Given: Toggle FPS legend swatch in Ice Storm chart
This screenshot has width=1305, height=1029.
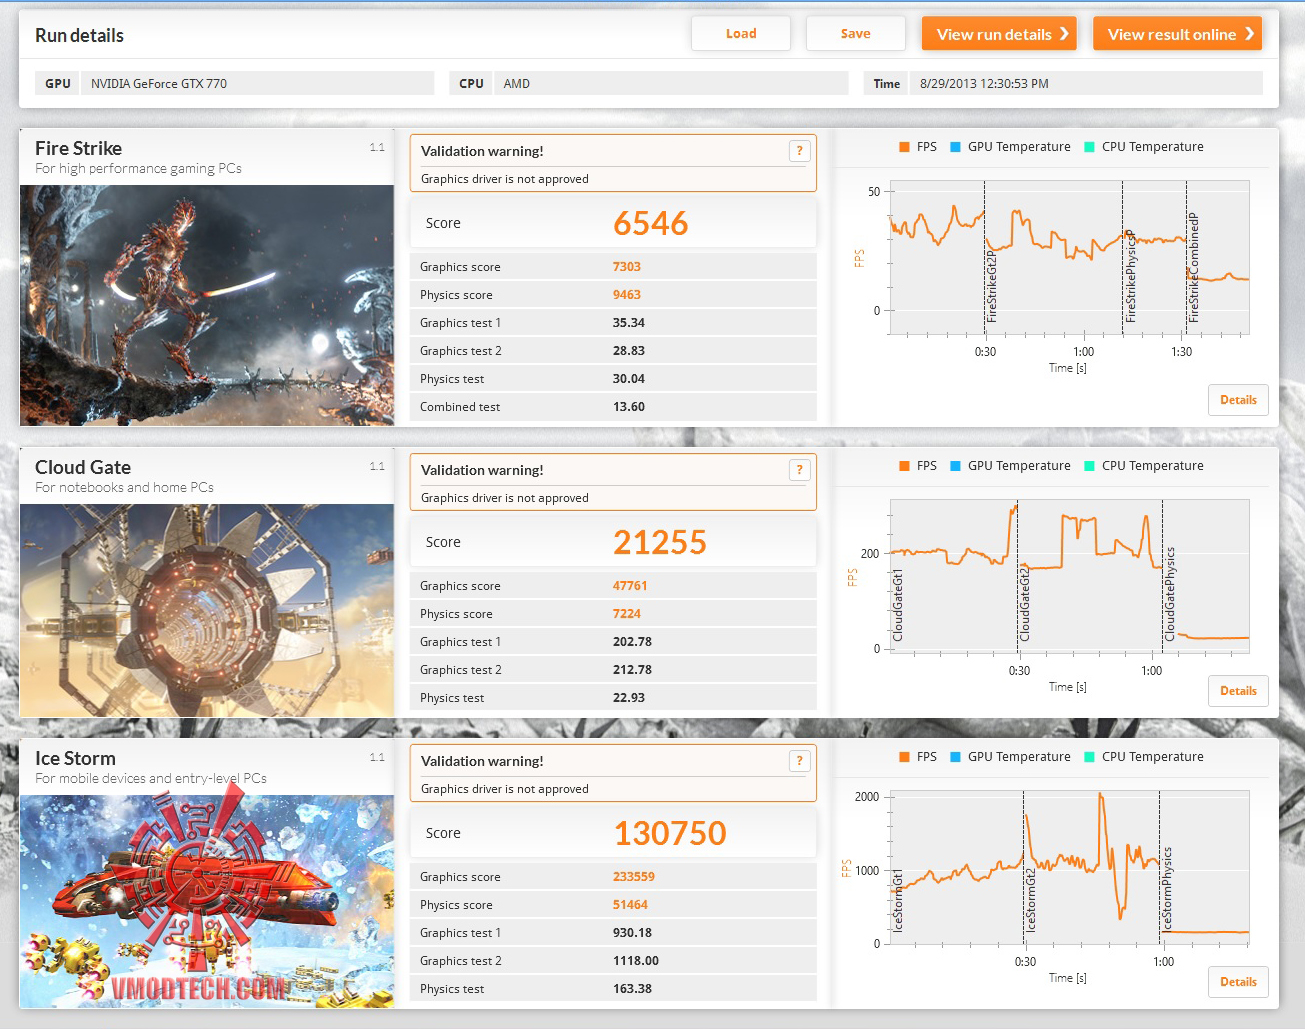Looking at the screenshot, I should coord(904,757).
